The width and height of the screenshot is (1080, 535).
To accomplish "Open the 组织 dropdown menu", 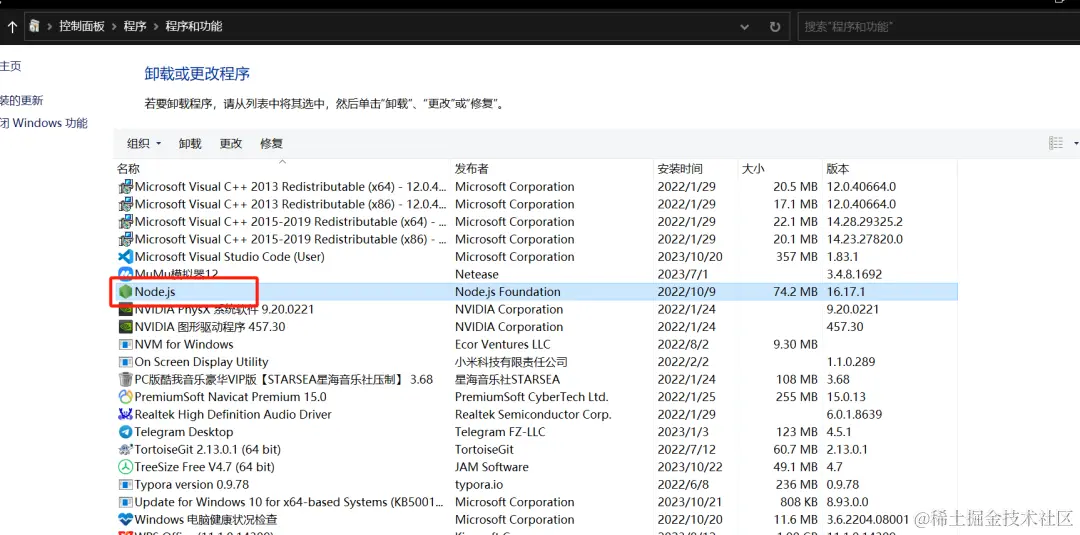I will (x=144, y=143).
